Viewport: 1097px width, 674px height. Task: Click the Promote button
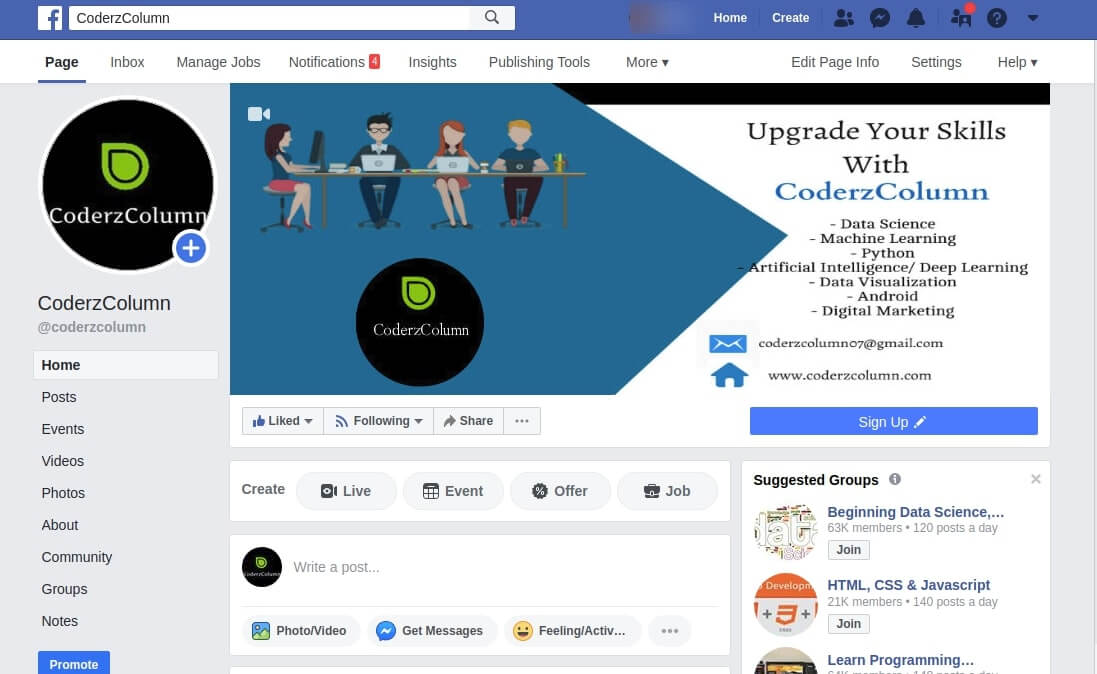[x=73, y=664]
